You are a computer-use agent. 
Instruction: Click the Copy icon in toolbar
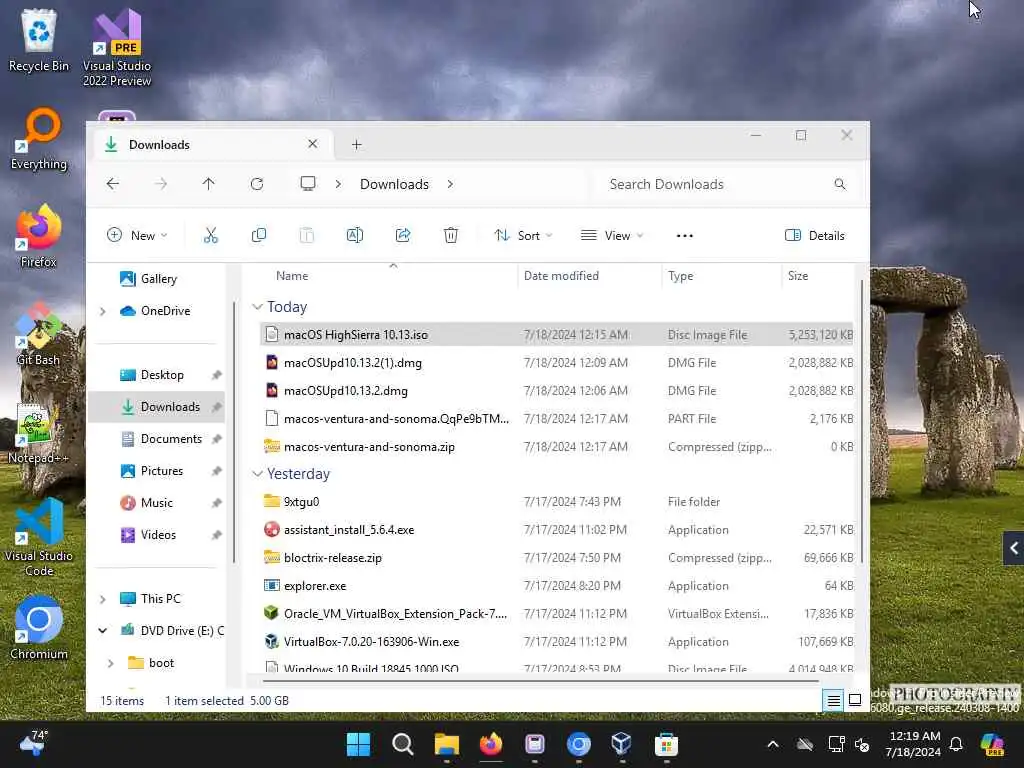259,235
